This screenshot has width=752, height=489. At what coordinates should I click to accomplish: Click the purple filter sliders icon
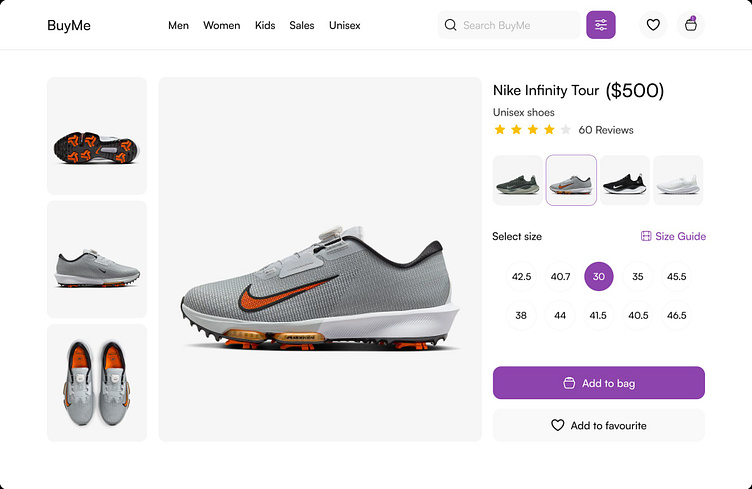coord(601,25)
